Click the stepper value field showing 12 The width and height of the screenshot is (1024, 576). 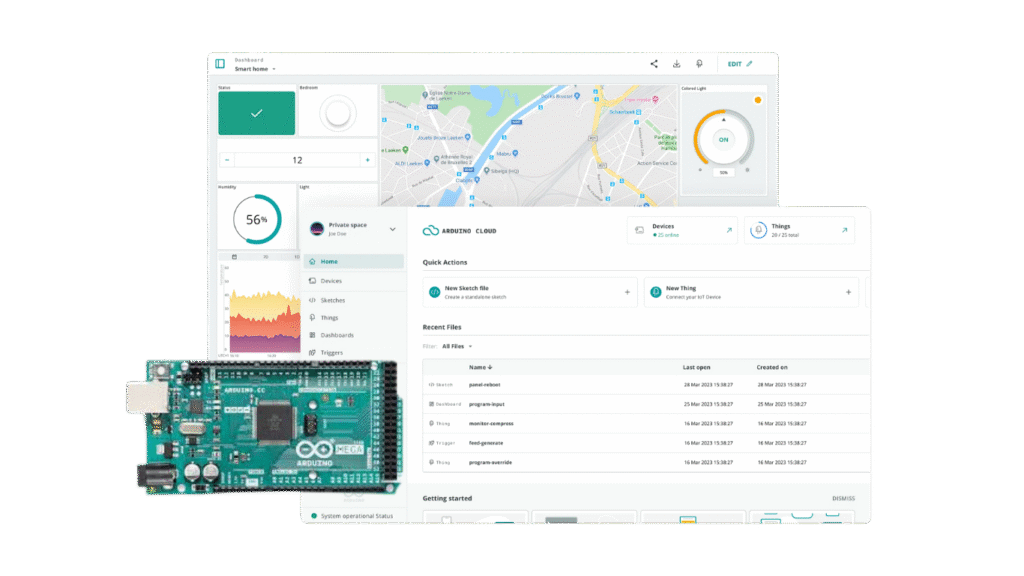(297, 160)
